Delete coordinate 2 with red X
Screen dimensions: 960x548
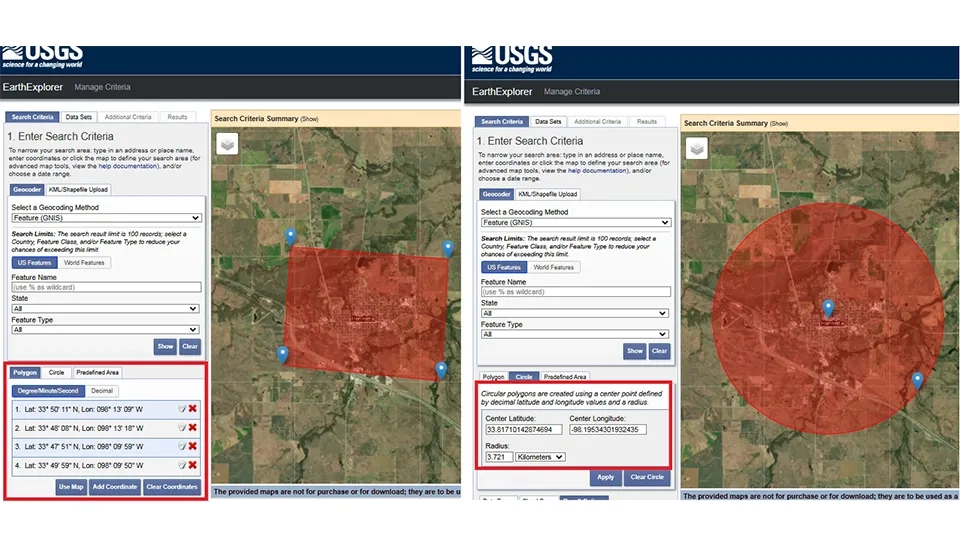pos(193,427)
